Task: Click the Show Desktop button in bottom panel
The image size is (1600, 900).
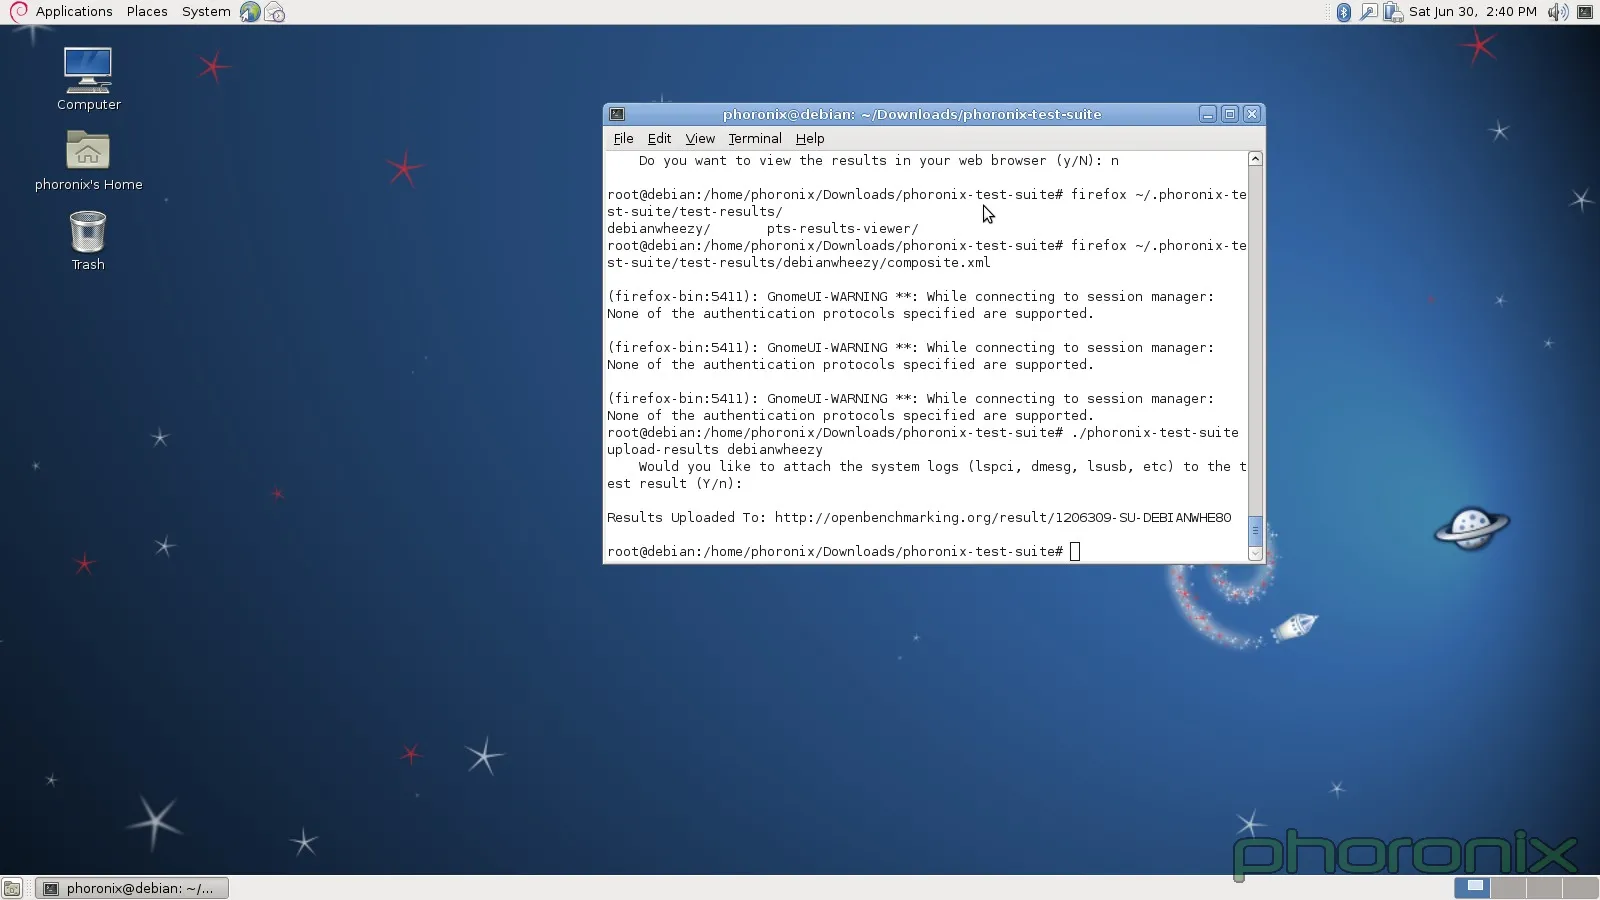Action: (x=12, y=888)
